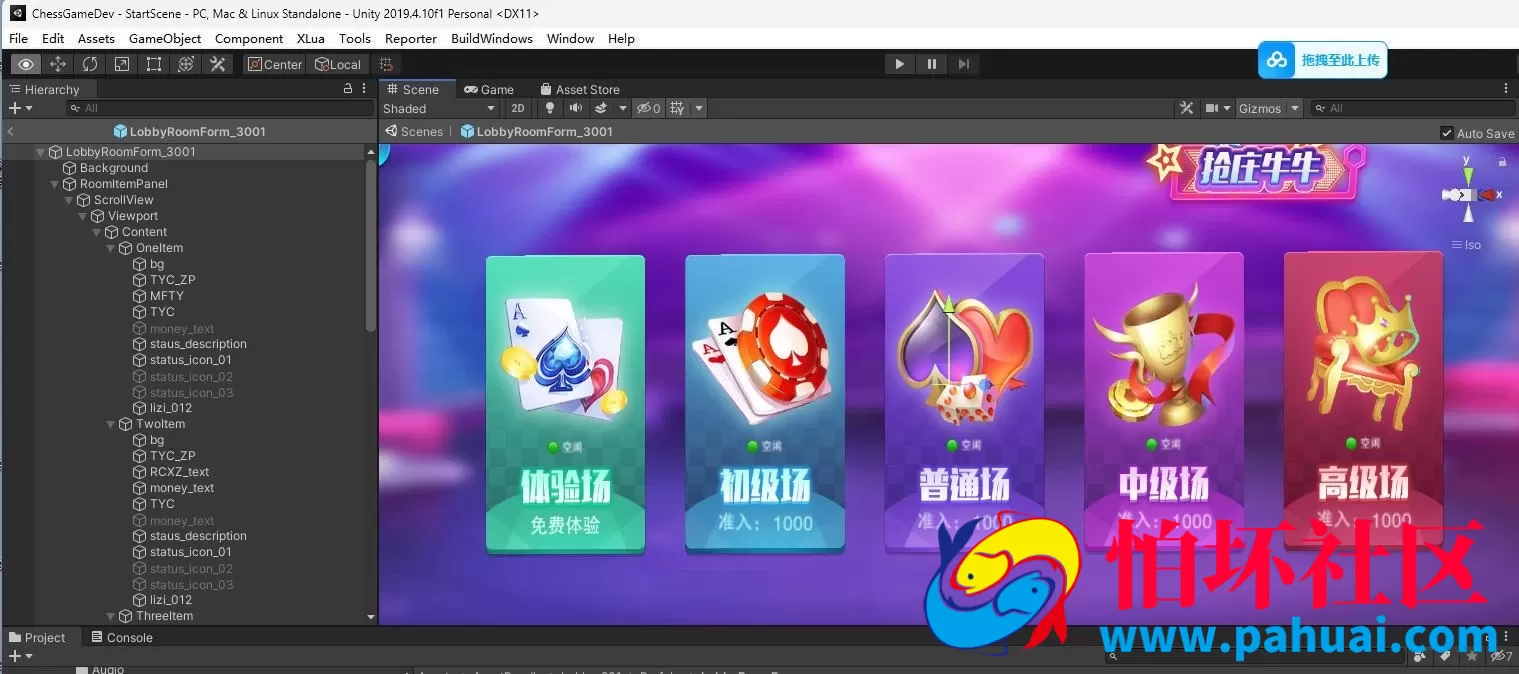Toggle scene audio speaker icon
Viewport: 1519px width, 674px height.
(x=576, y=108)
